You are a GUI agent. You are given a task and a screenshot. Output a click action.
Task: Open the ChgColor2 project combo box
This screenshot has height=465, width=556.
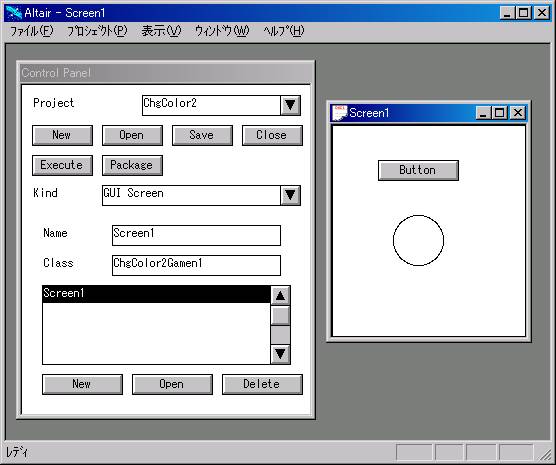tap(221, 105)
